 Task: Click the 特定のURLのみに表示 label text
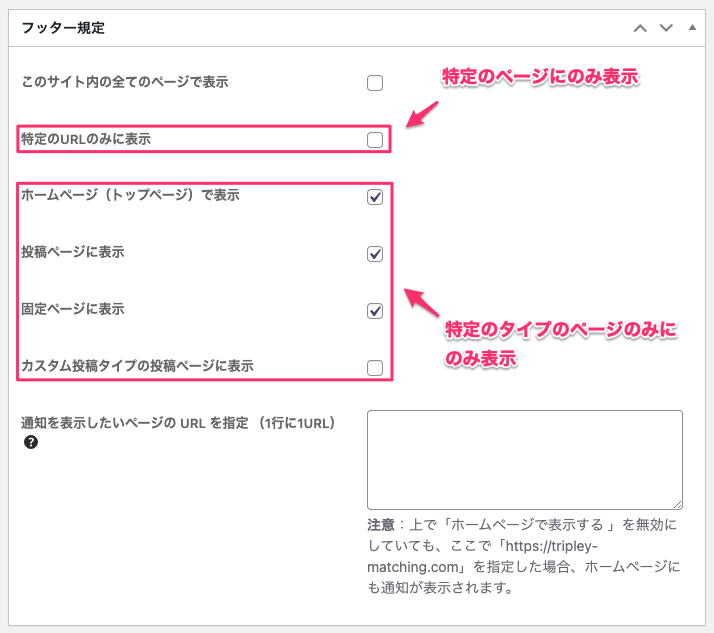coord(86,139)
